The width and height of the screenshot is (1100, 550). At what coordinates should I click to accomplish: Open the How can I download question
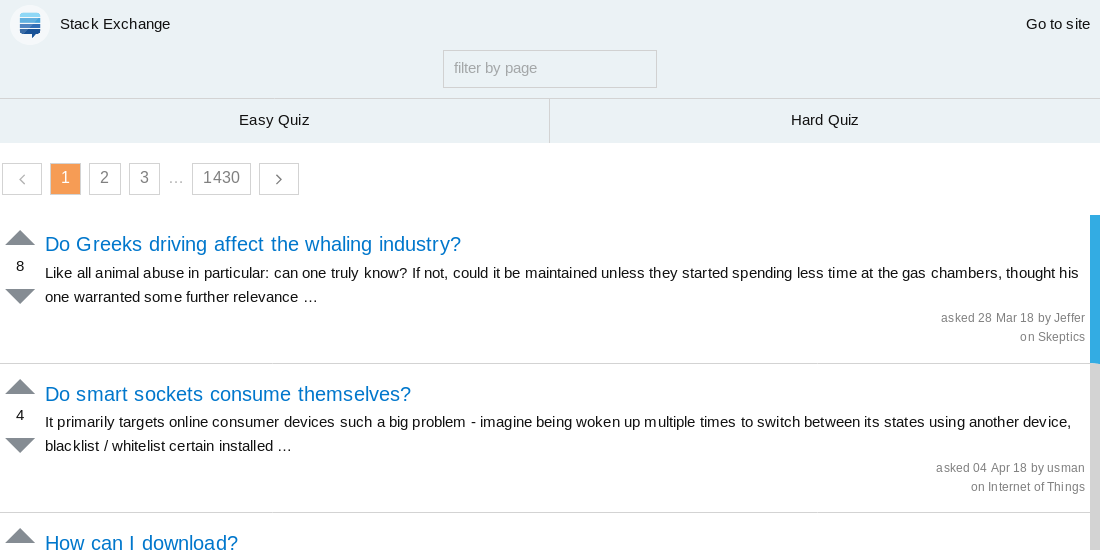141,542
